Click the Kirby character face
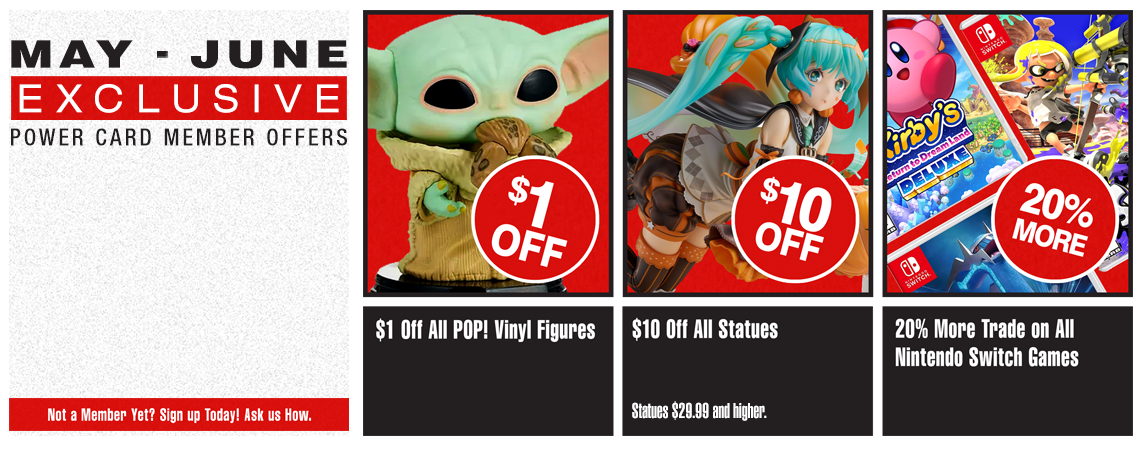Viewport: 1140px width, 450px height. [918, 64]
